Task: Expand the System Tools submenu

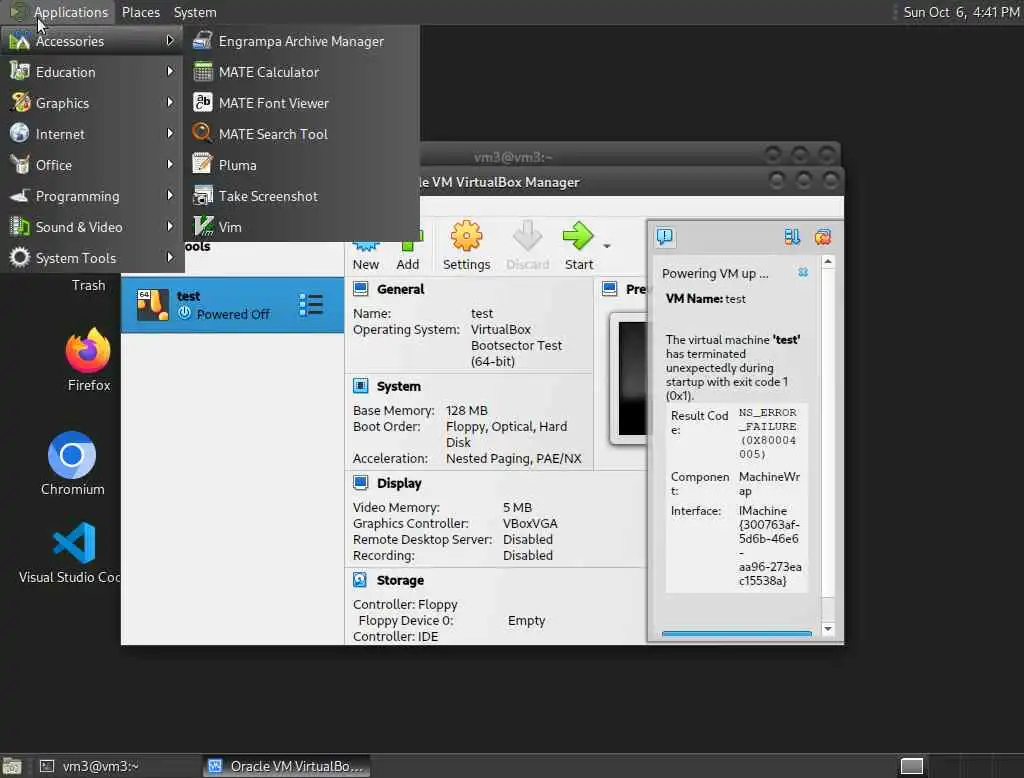Action: tap(92, 258)
